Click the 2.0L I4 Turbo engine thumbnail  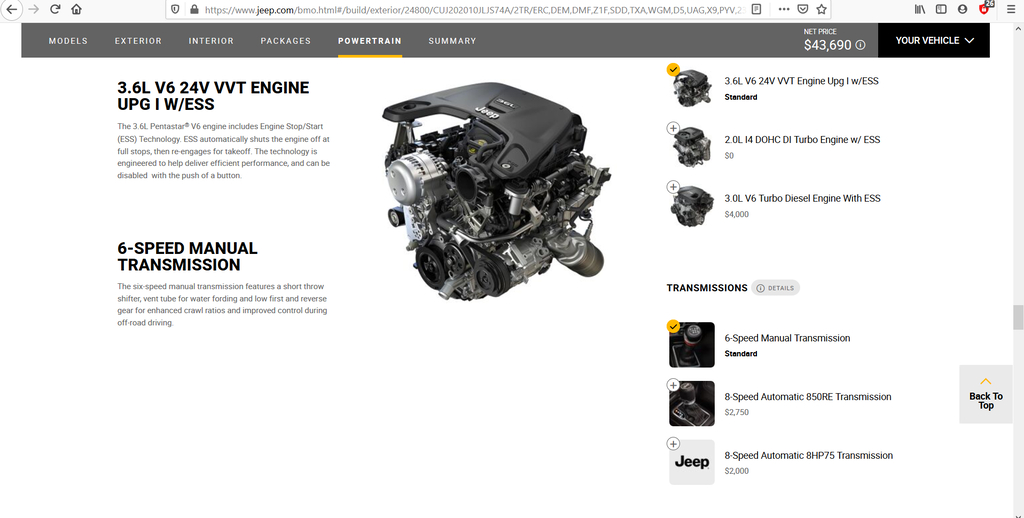[x=692, y=148]
